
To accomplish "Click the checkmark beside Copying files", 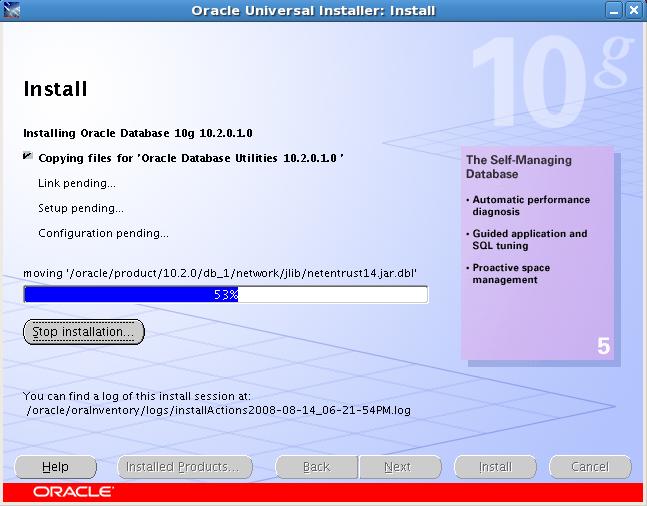I will point(28,156).
